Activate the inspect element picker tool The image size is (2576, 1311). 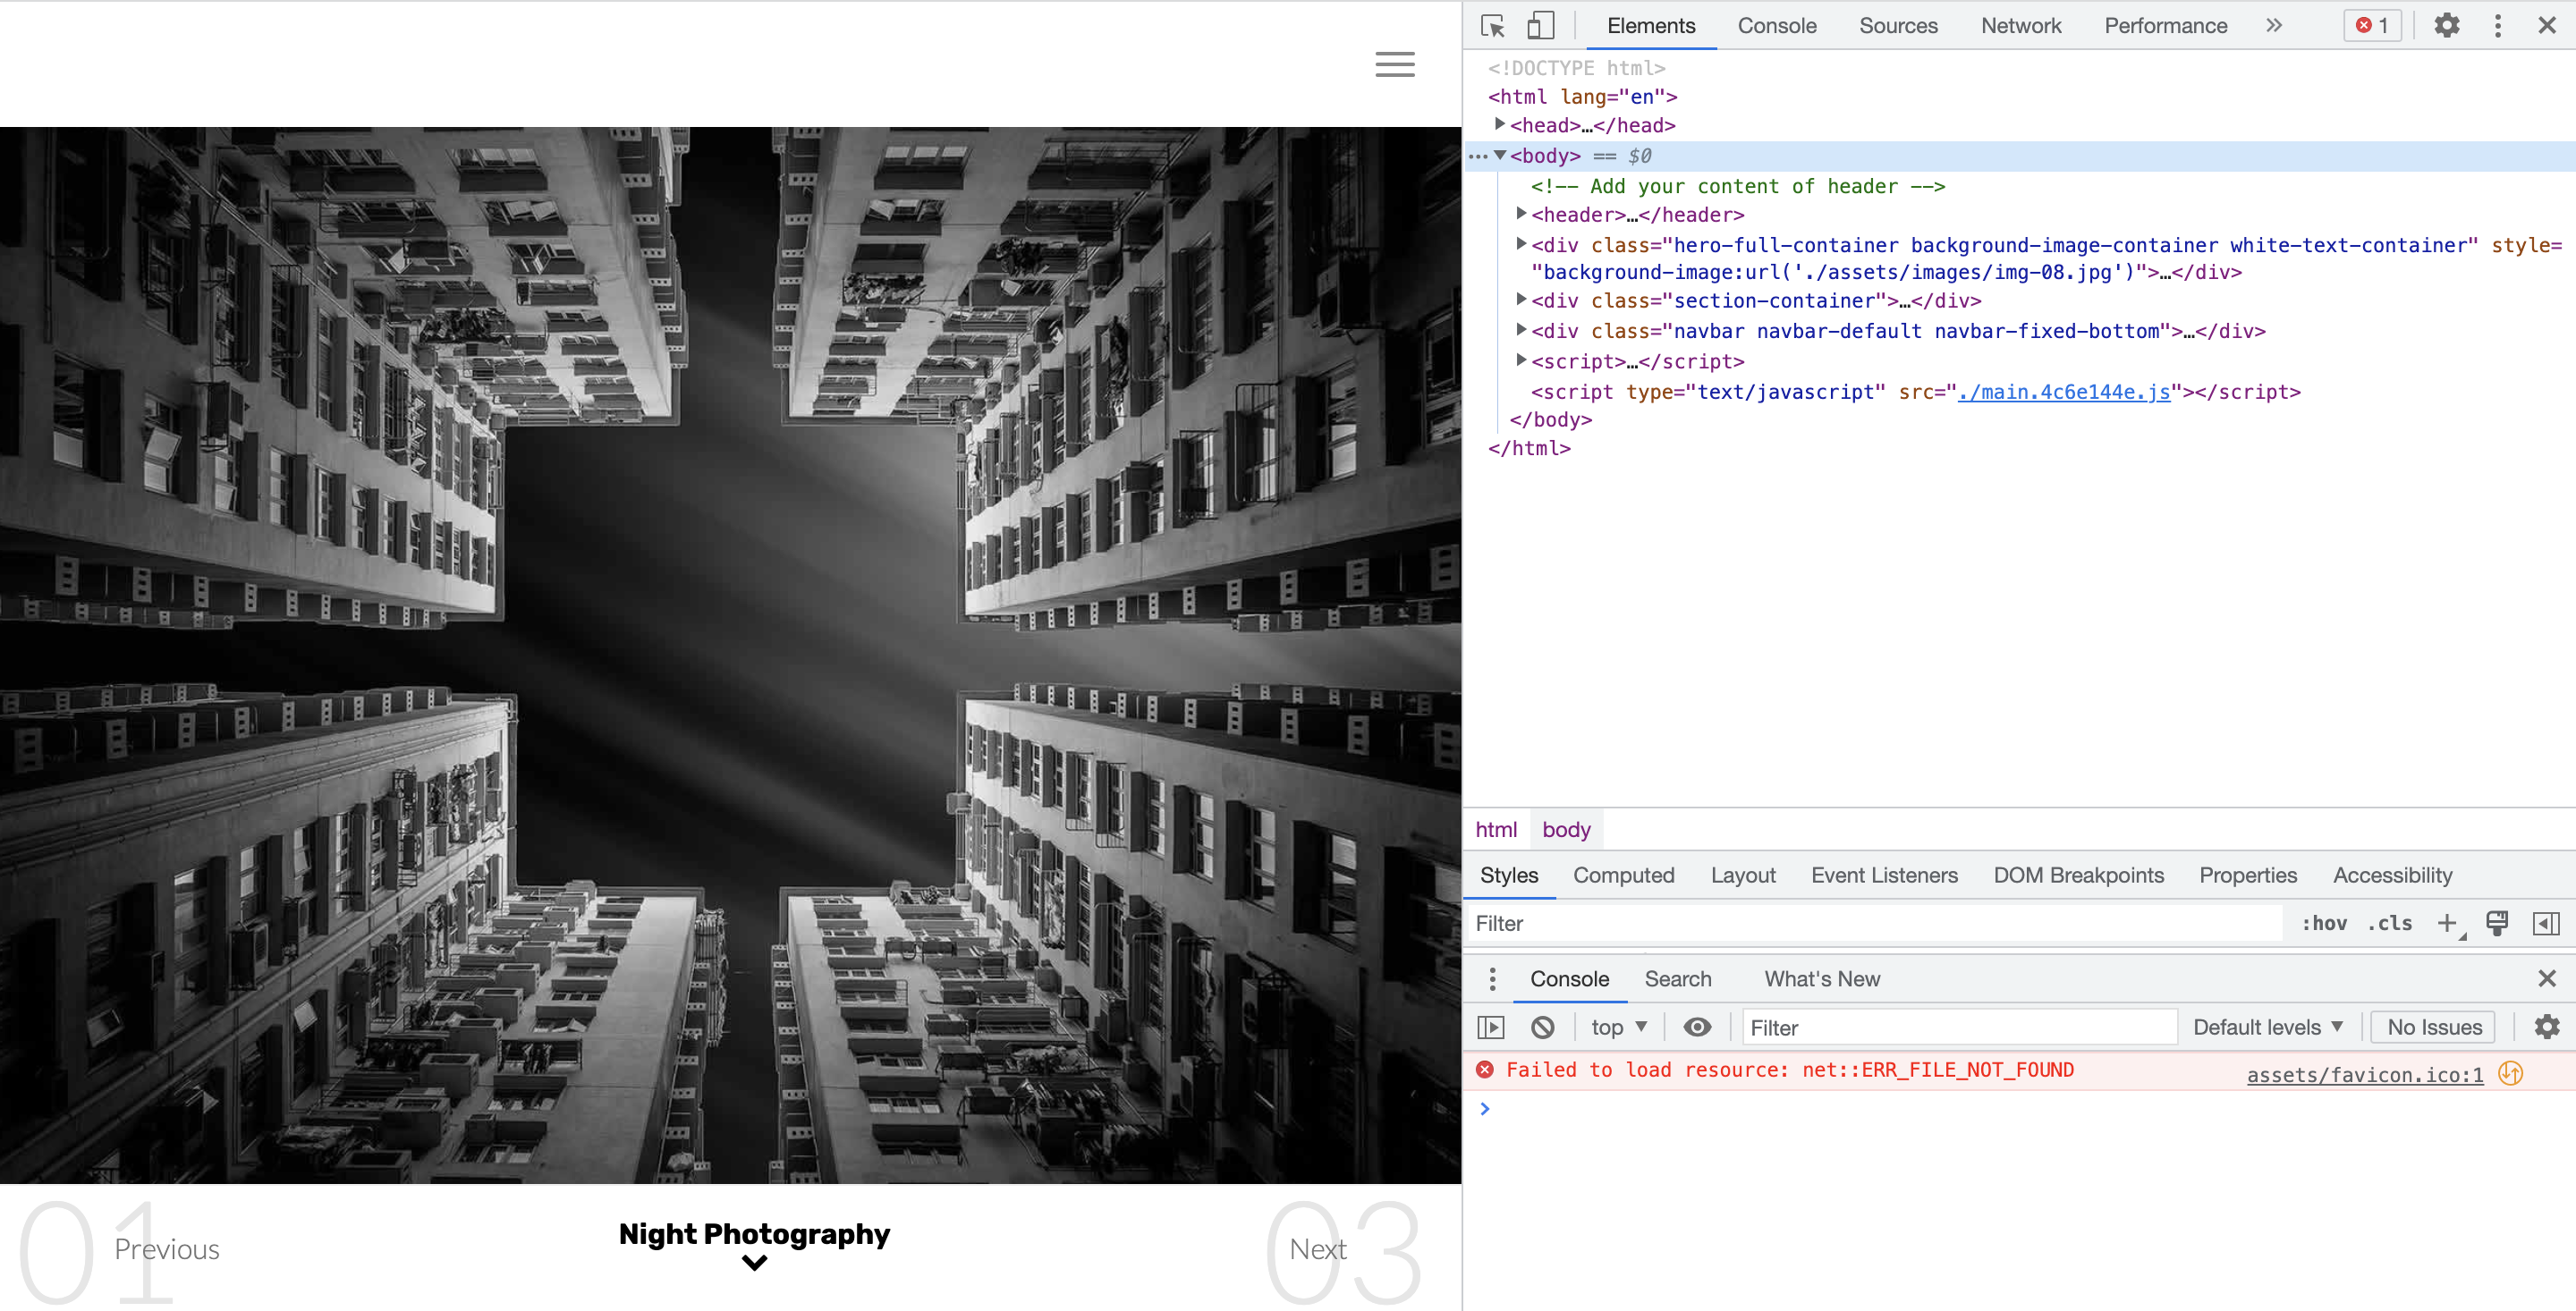[1493, 25]
